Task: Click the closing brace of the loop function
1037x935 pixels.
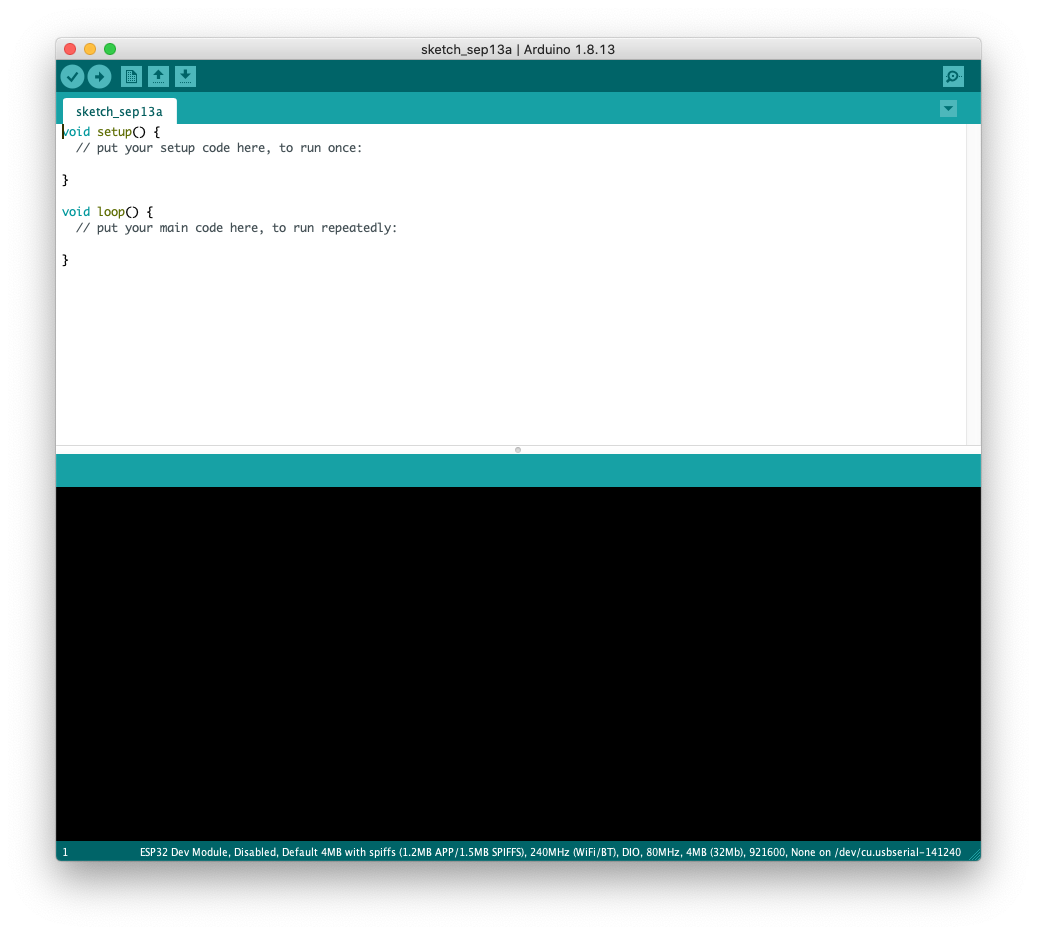Action: click(x=65, y=260)
